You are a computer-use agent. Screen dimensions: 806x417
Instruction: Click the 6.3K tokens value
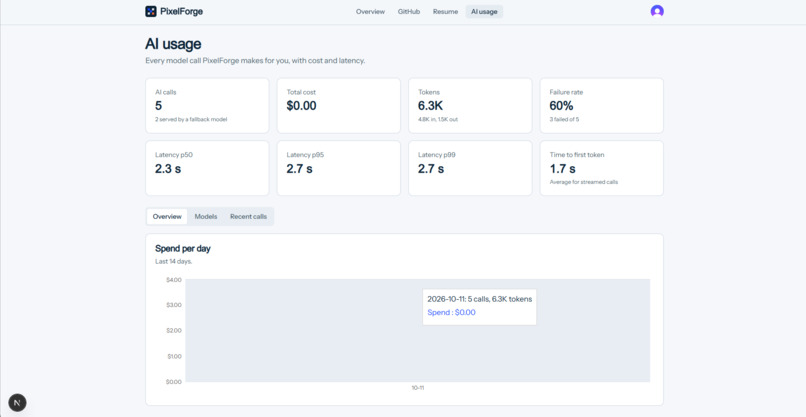pos(430,106)
